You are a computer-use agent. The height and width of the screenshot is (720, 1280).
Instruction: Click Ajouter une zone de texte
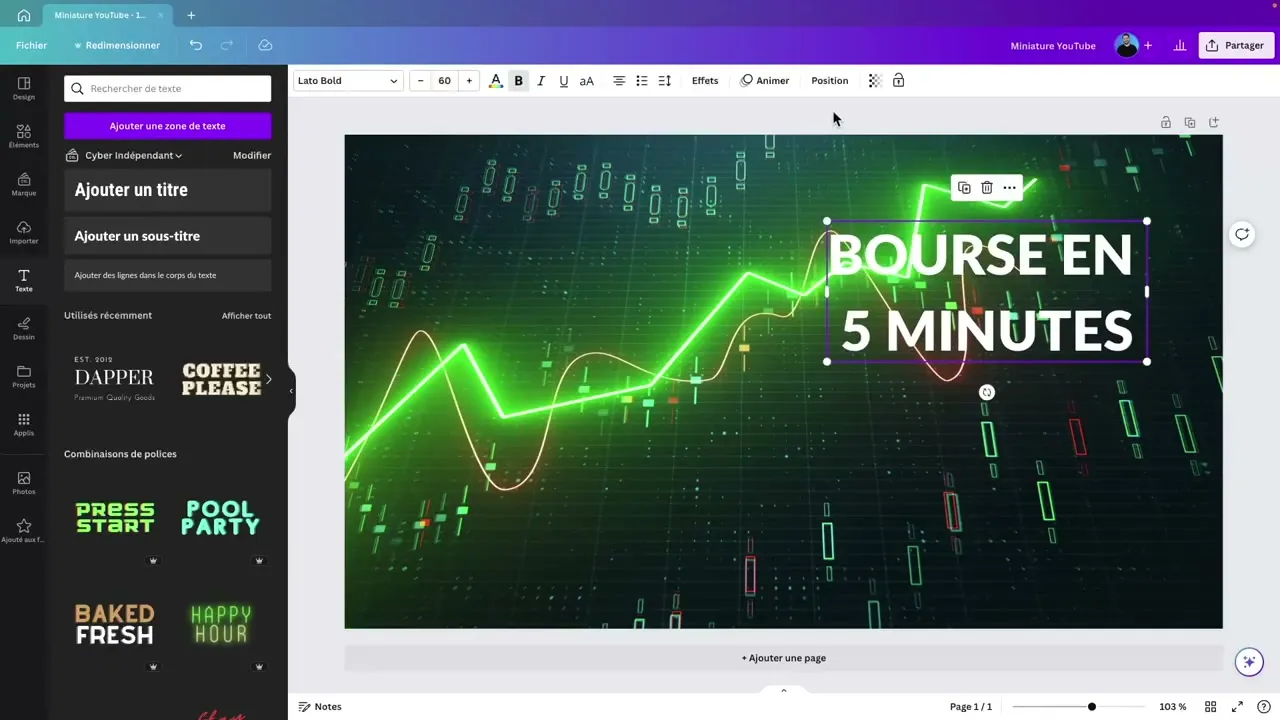pos(167,125)
